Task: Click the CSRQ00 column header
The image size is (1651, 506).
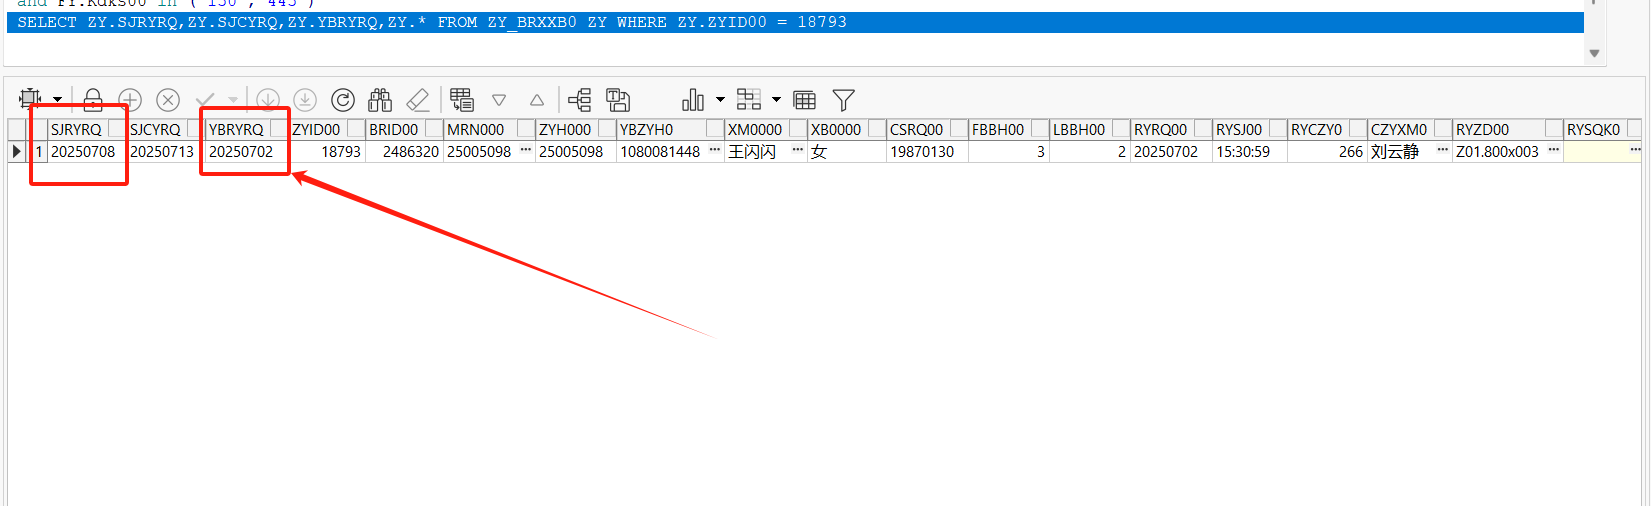Action: (927, 130)
